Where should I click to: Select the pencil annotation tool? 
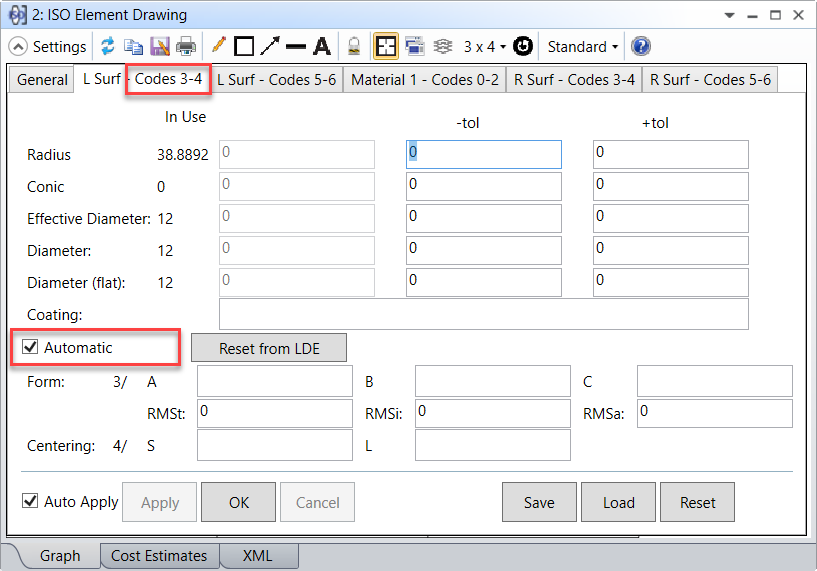pyautogui.click(x=219, y=46)
